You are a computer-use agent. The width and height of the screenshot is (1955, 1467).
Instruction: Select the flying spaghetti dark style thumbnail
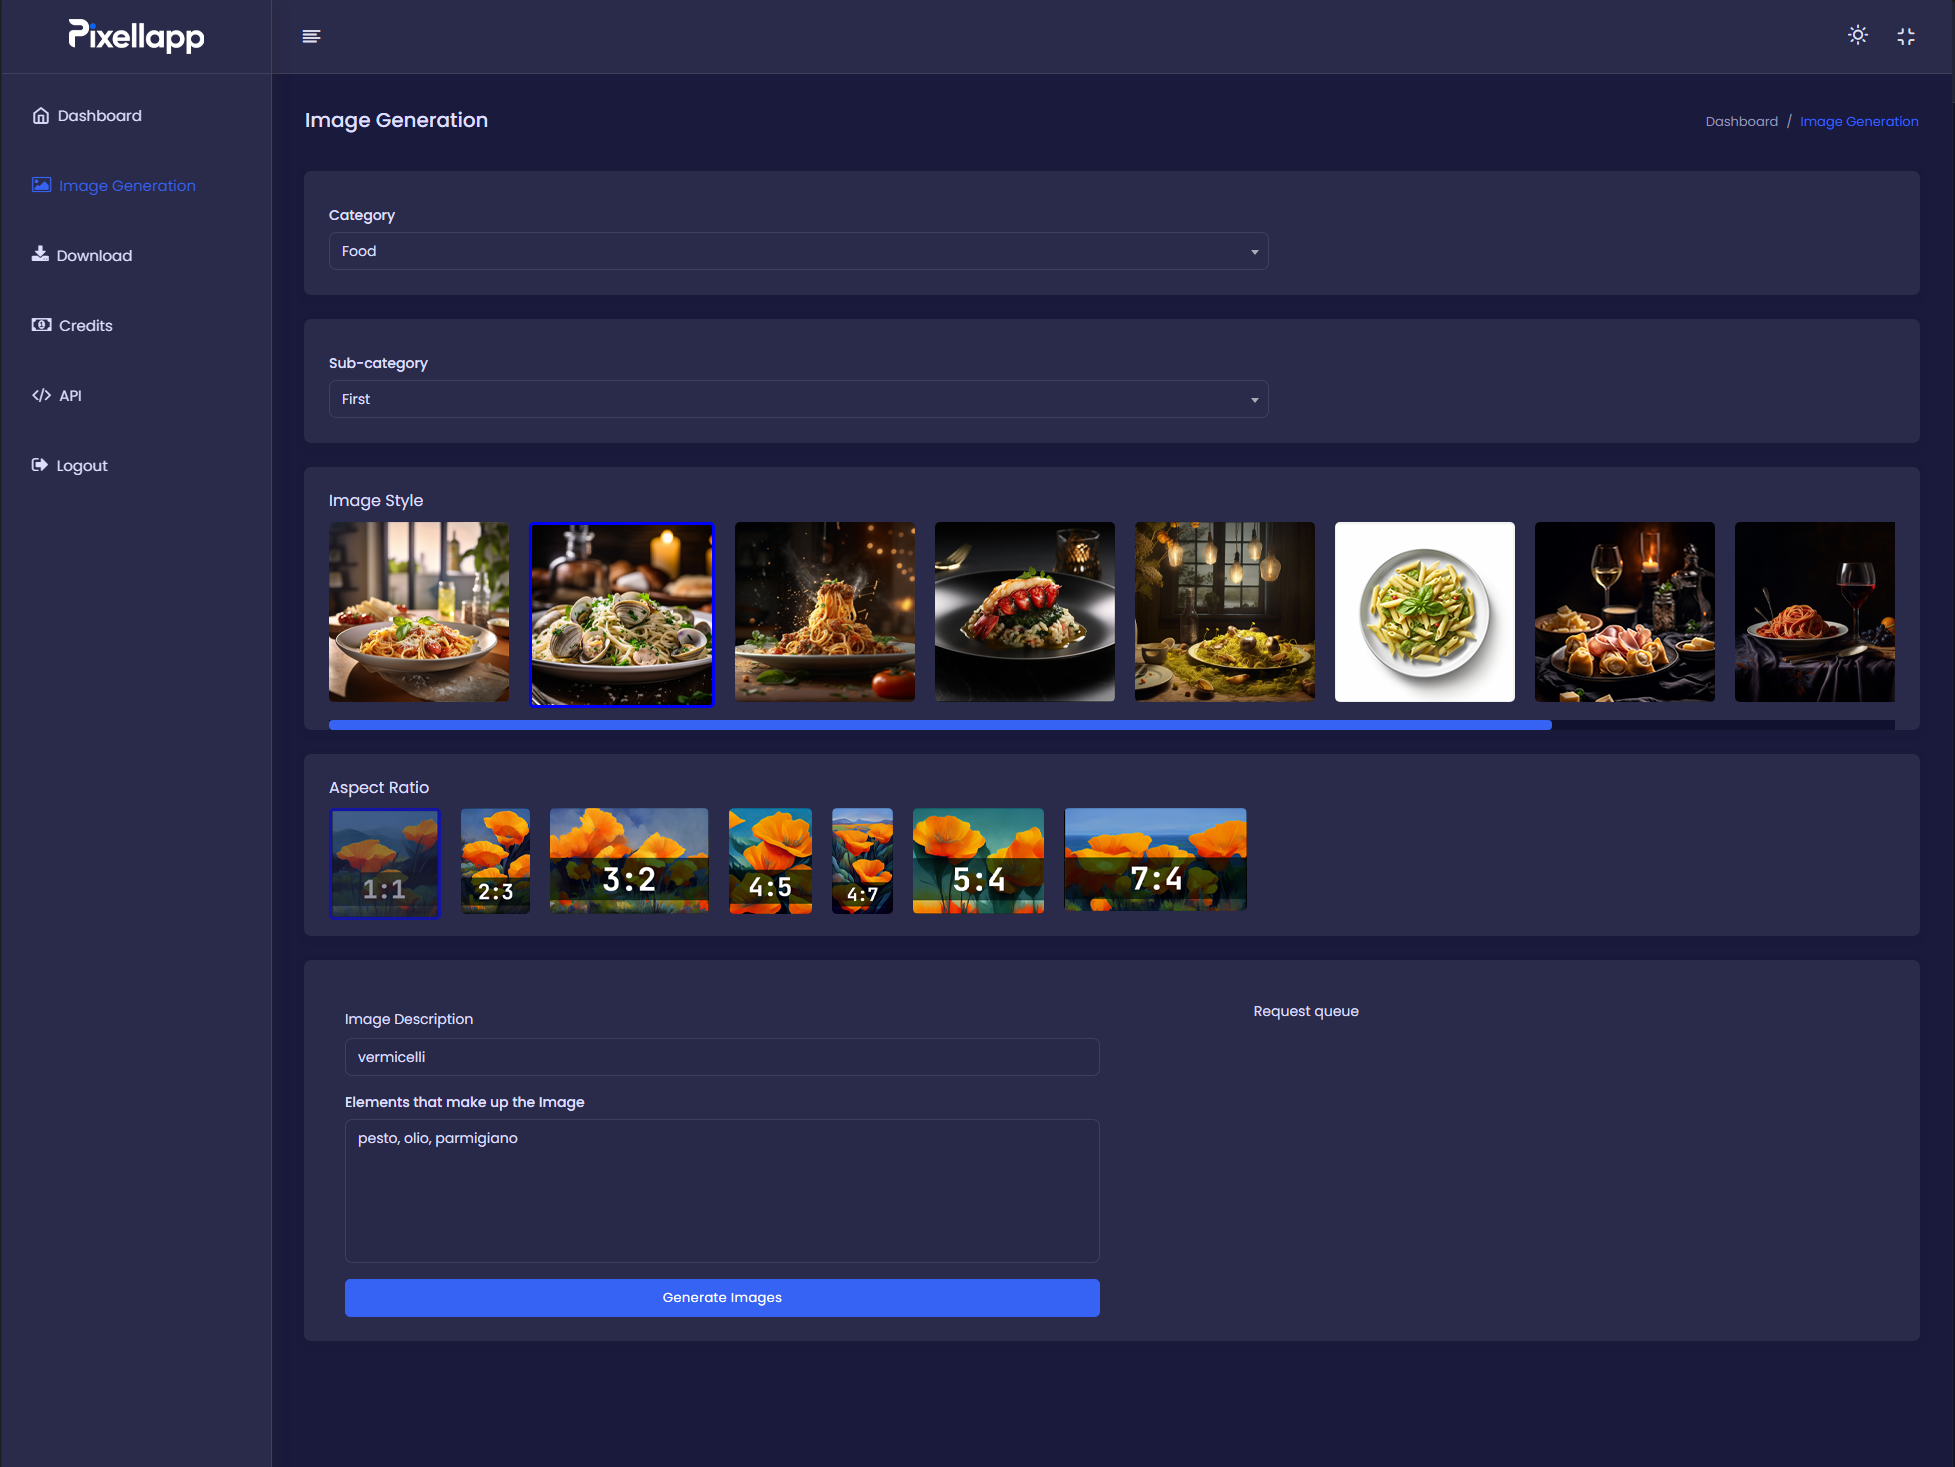coord(825,611)
